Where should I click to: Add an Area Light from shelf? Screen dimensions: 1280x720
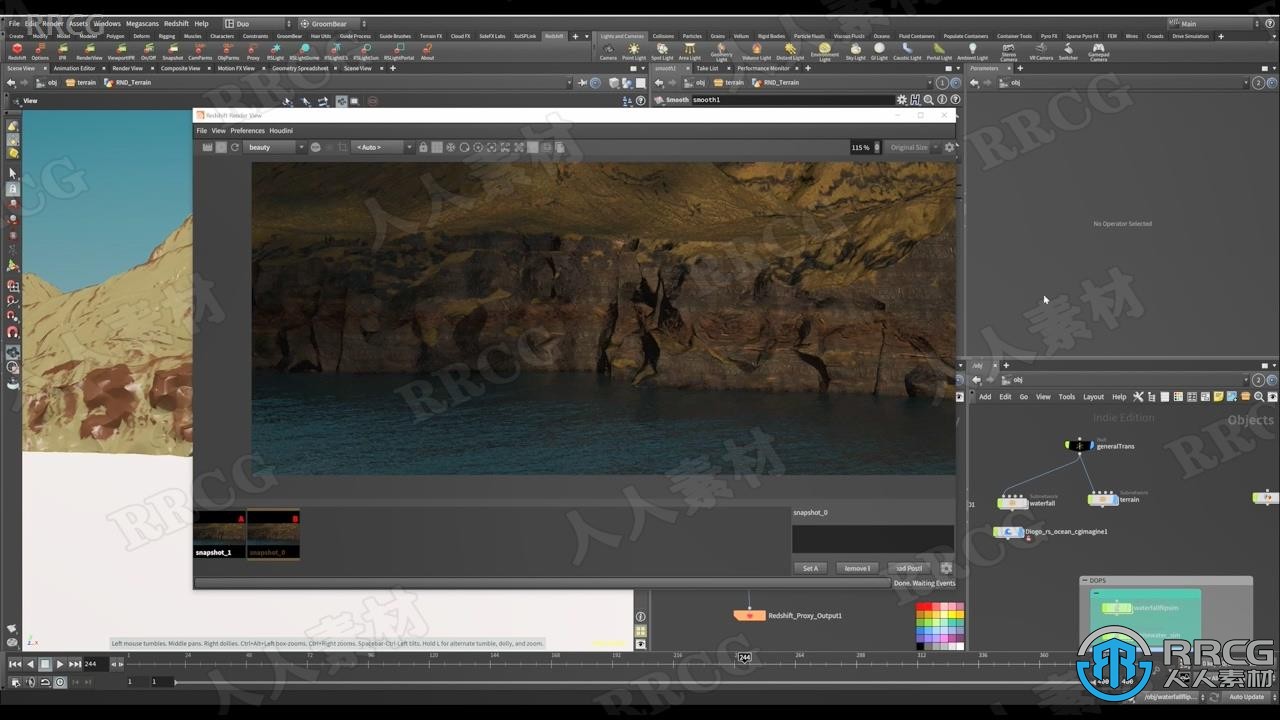pyautogui.click(x=690, y=50)
